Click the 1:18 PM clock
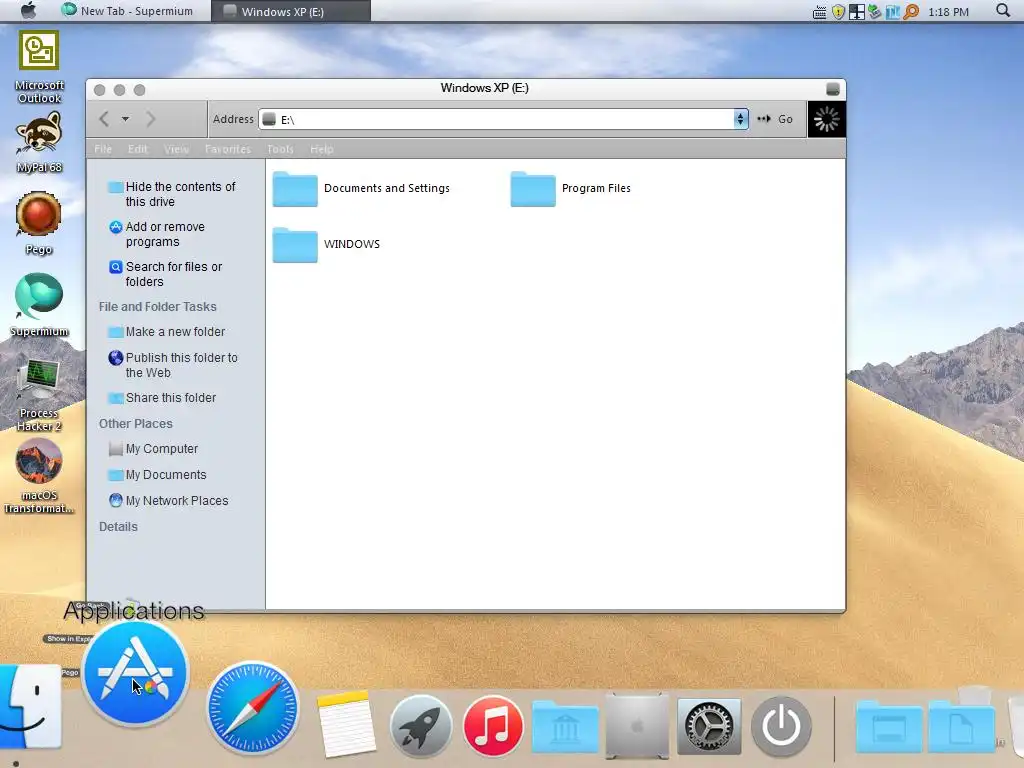 pyautogui.click(x=948, y=12)
